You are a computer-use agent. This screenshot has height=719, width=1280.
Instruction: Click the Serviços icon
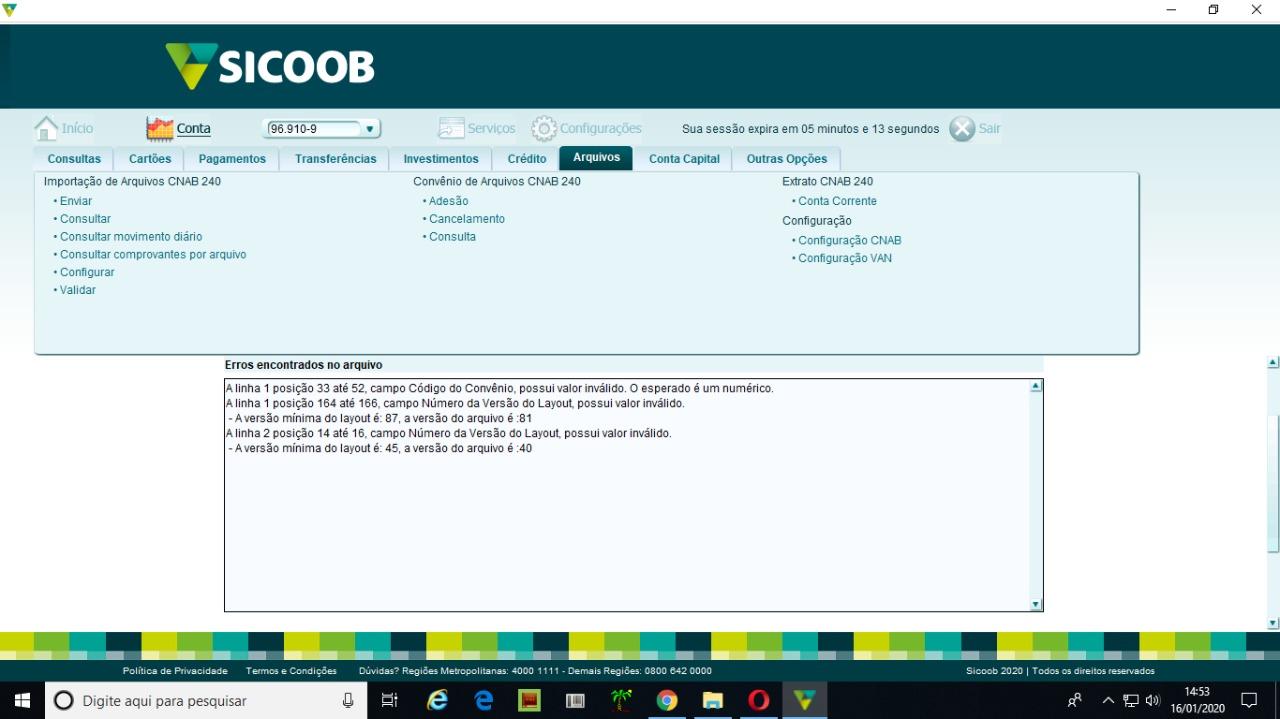tap(451, 128)
